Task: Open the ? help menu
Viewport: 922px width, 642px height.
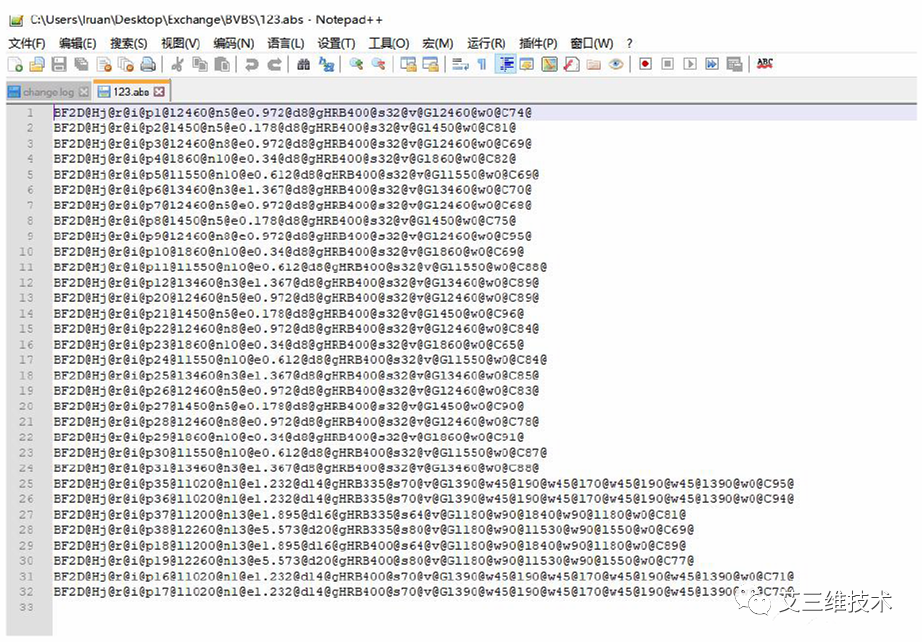Action: click(x=629, y=44)
